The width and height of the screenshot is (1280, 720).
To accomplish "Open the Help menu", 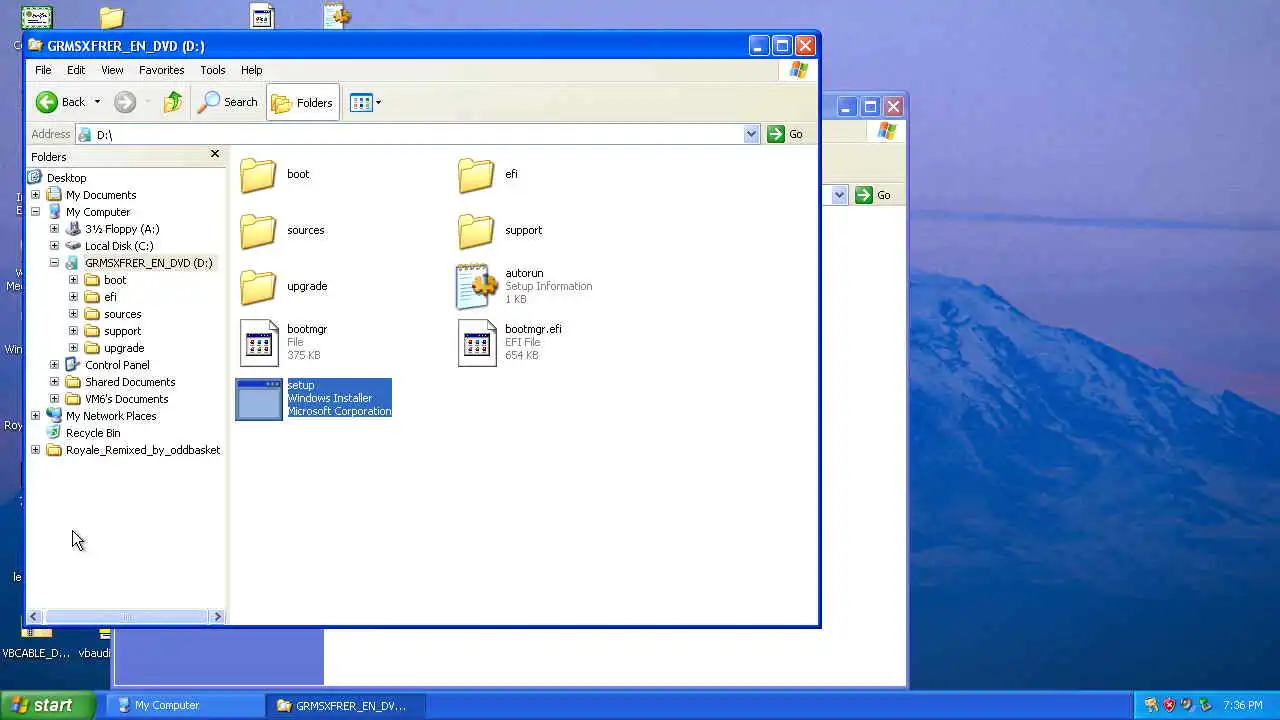I will pyautogui.click(x=251, y=70).
